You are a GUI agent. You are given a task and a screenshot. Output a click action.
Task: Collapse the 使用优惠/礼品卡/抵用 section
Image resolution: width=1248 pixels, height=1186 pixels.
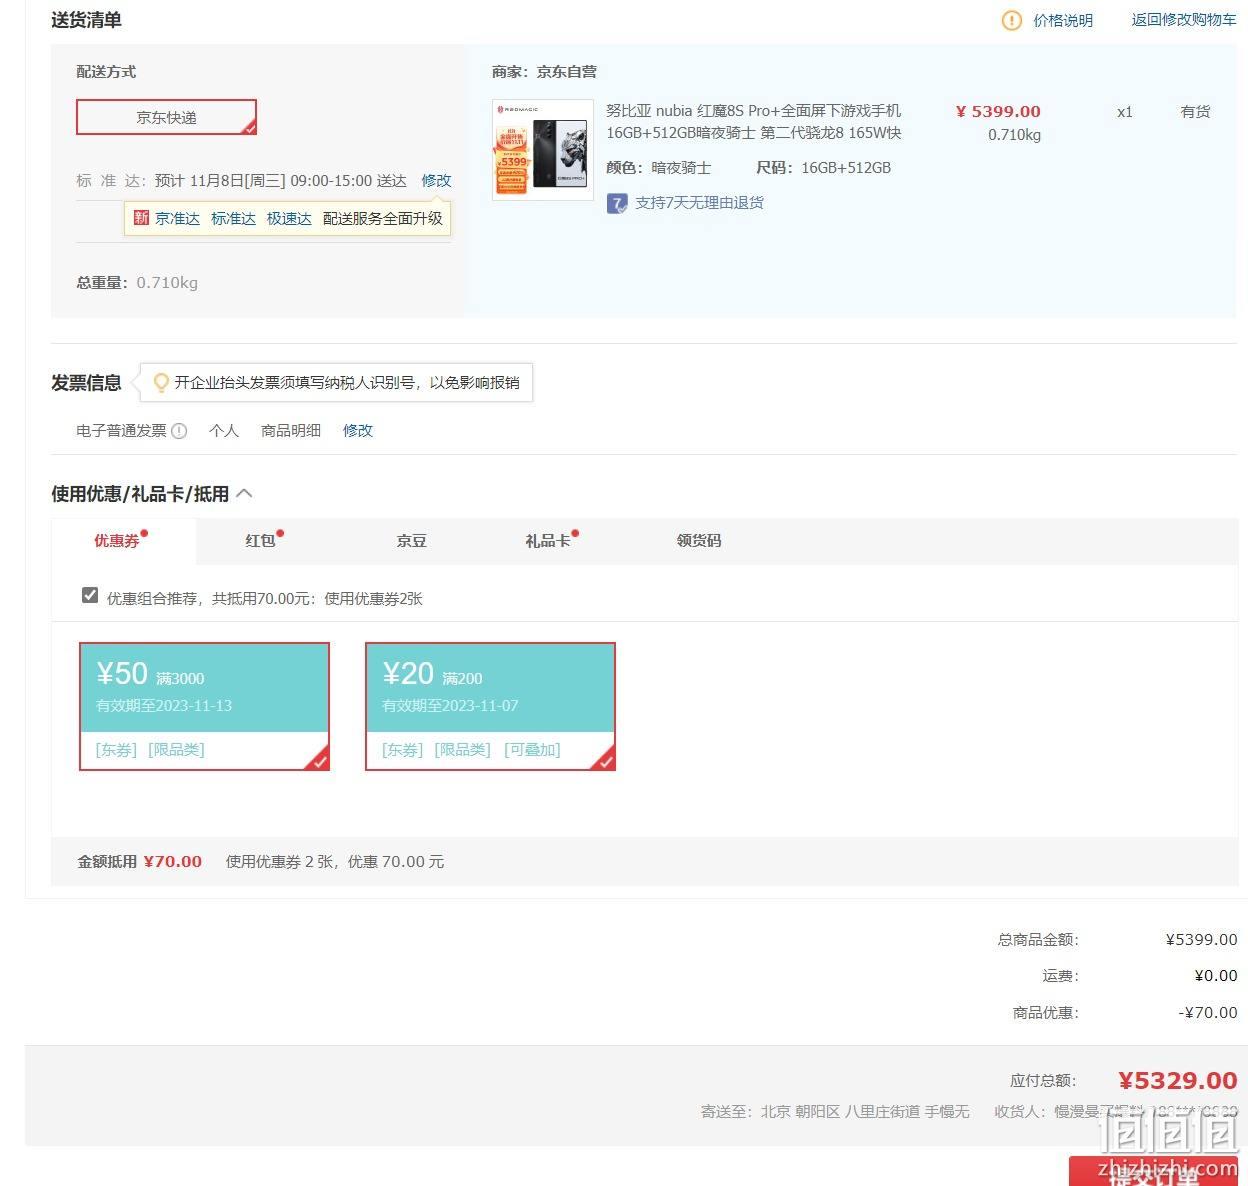244,493
